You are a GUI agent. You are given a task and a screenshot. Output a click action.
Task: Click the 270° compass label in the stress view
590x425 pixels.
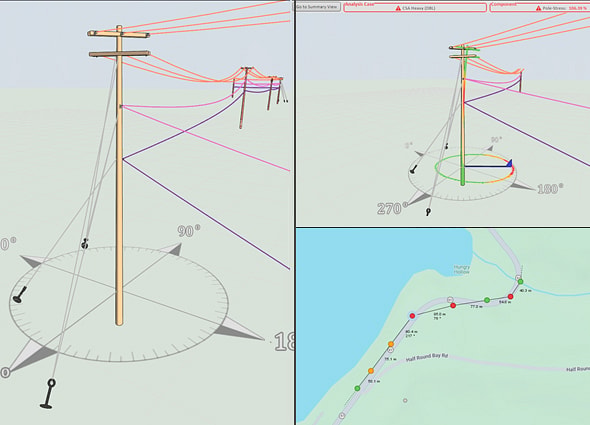(x=392, y=208)
